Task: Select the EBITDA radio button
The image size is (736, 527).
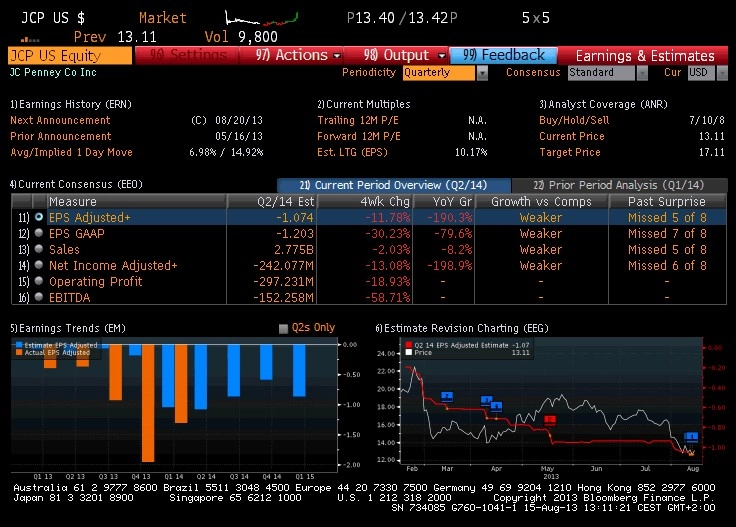Action: tap(39, 297)
